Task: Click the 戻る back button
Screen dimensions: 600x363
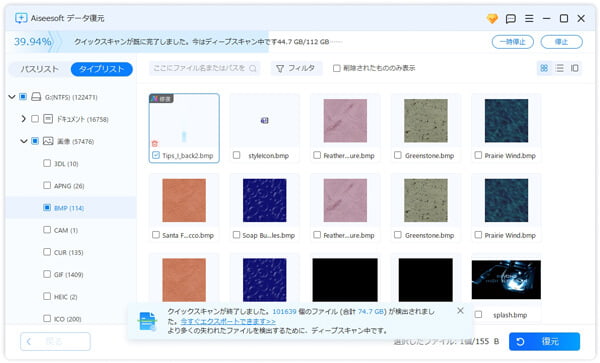Action: click(55, 341)
